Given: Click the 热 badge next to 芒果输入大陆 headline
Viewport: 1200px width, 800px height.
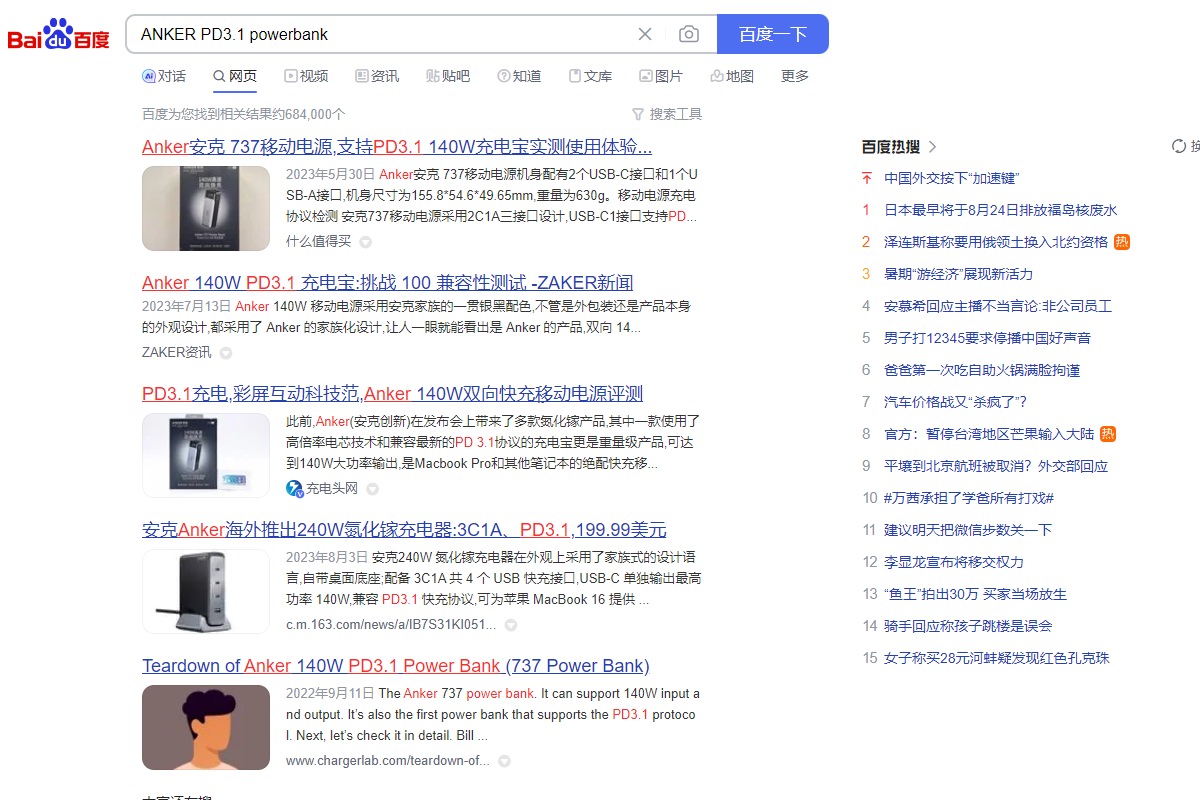Looking at the screenshot, I should [x=1108, y=434].
